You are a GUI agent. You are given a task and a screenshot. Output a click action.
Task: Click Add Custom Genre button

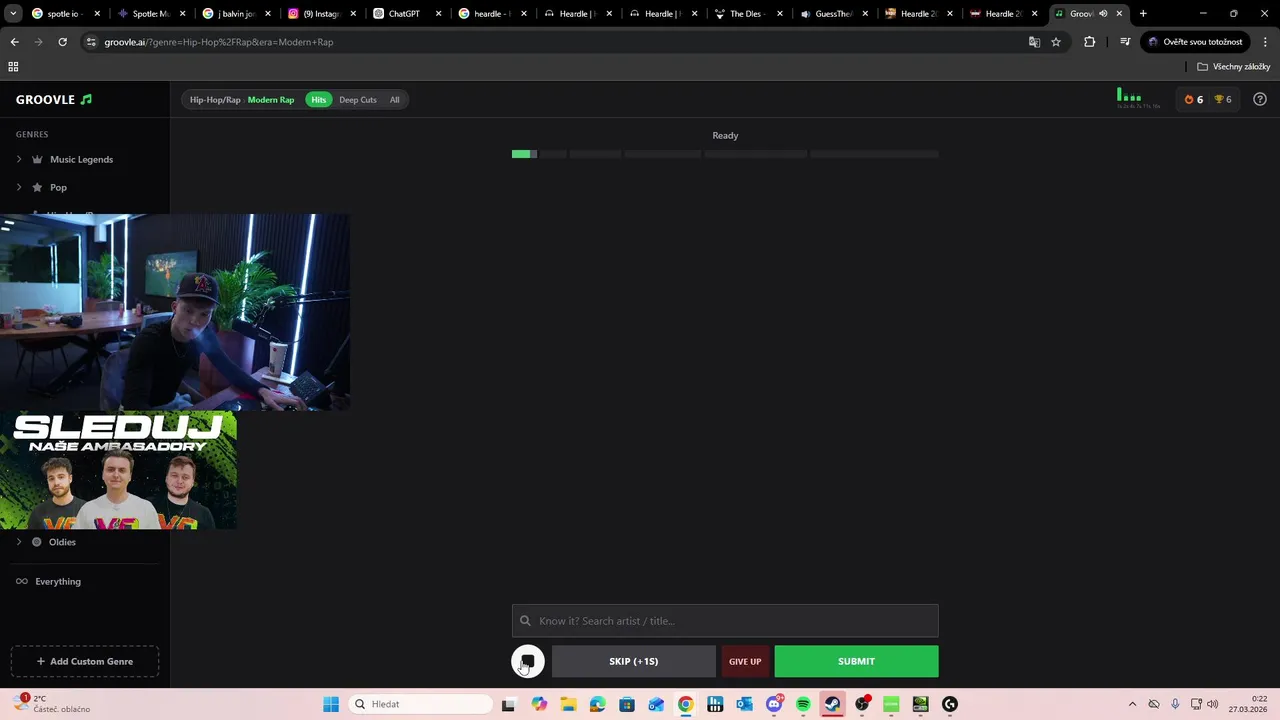click(85, 661)
